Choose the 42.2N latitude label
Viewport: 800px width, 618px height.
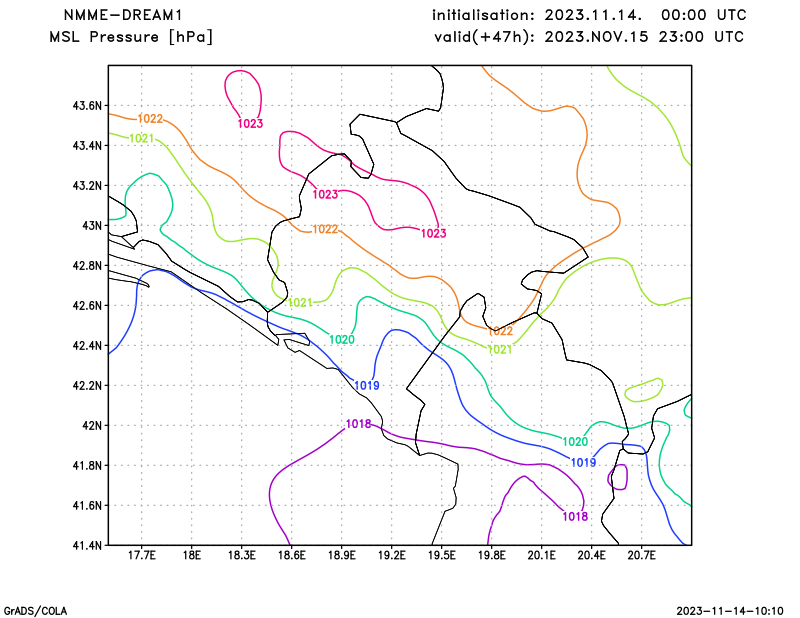(x=87, y=385)
